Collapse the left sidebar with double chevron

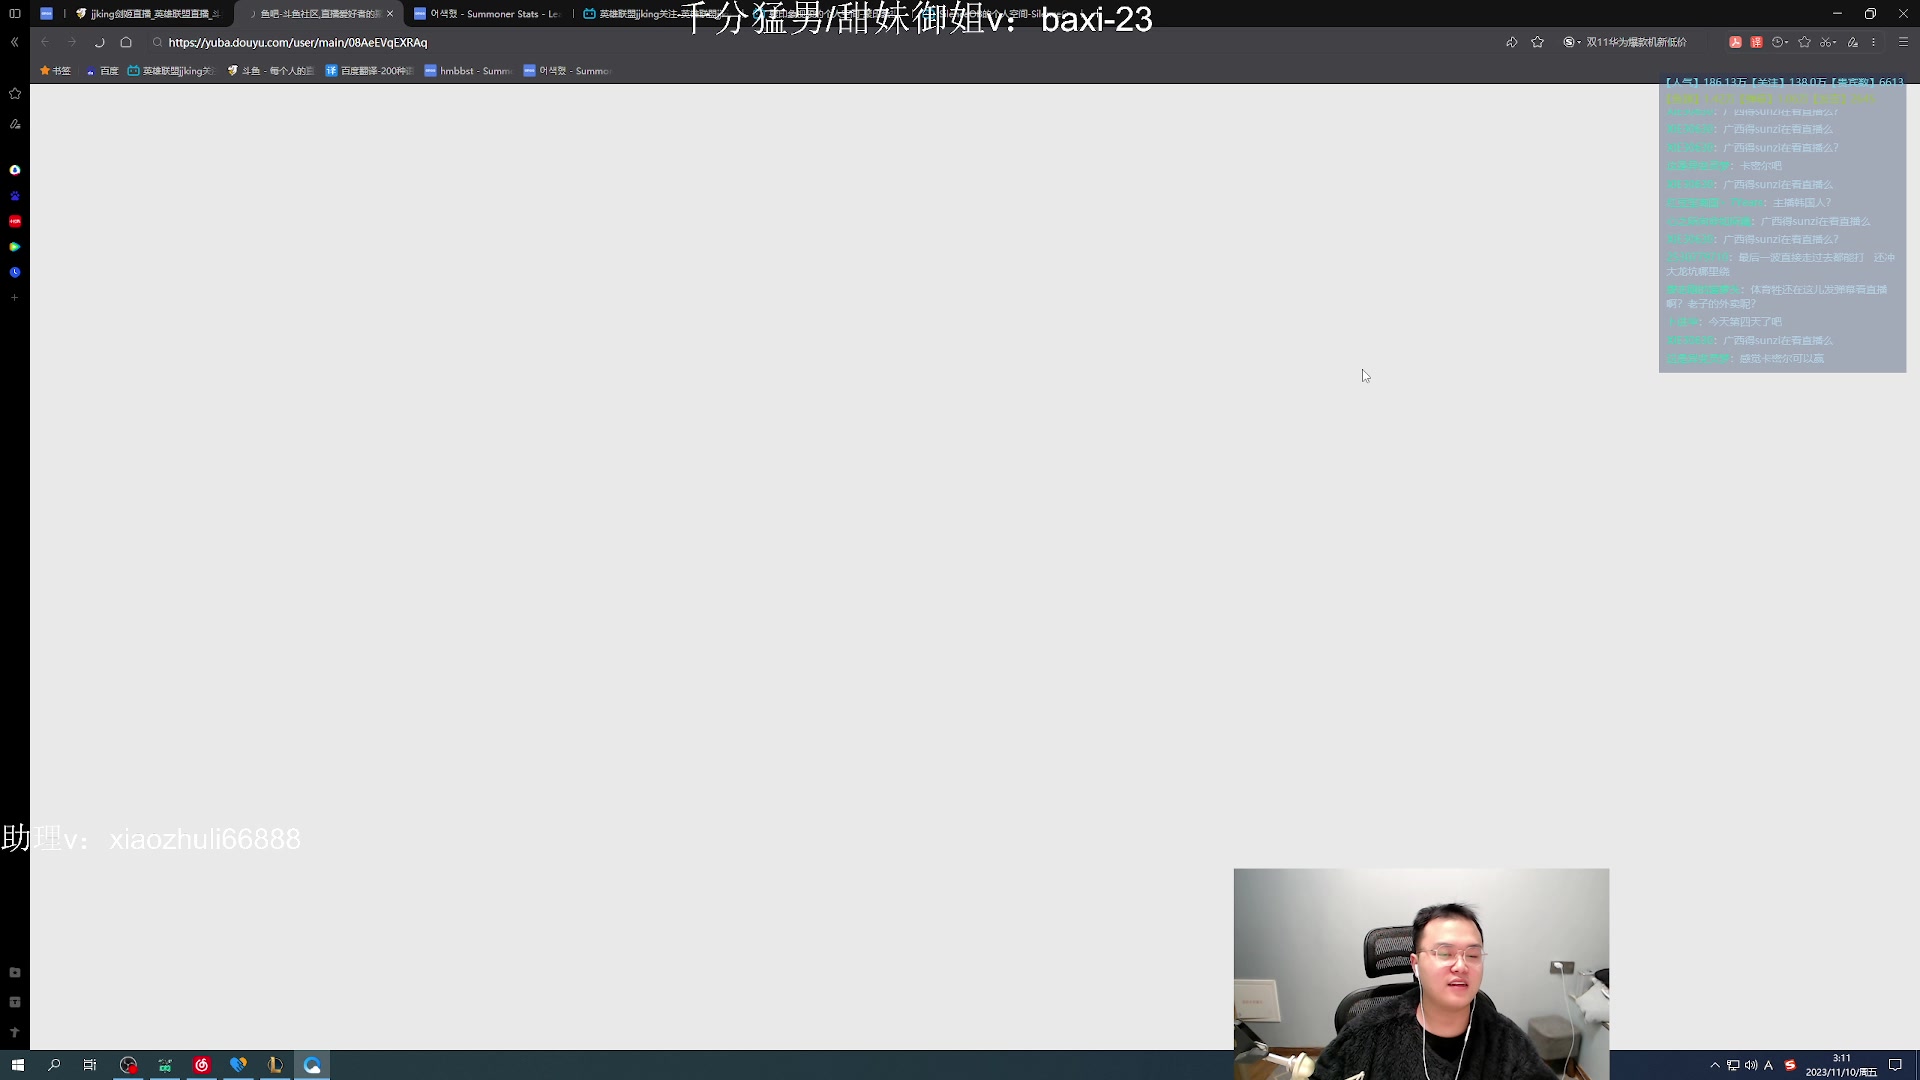coord(15,42)
